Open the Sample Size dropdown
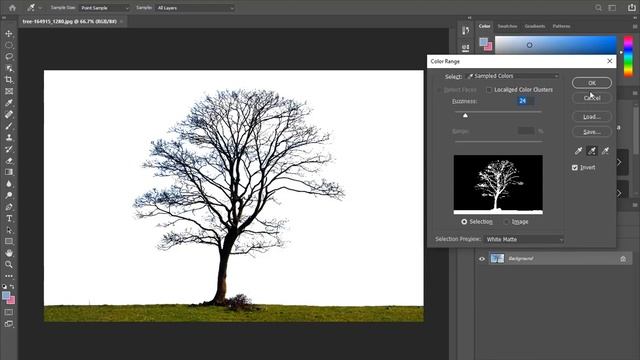The width and height of the screenshot is (640, 360). tap(104, 8)
